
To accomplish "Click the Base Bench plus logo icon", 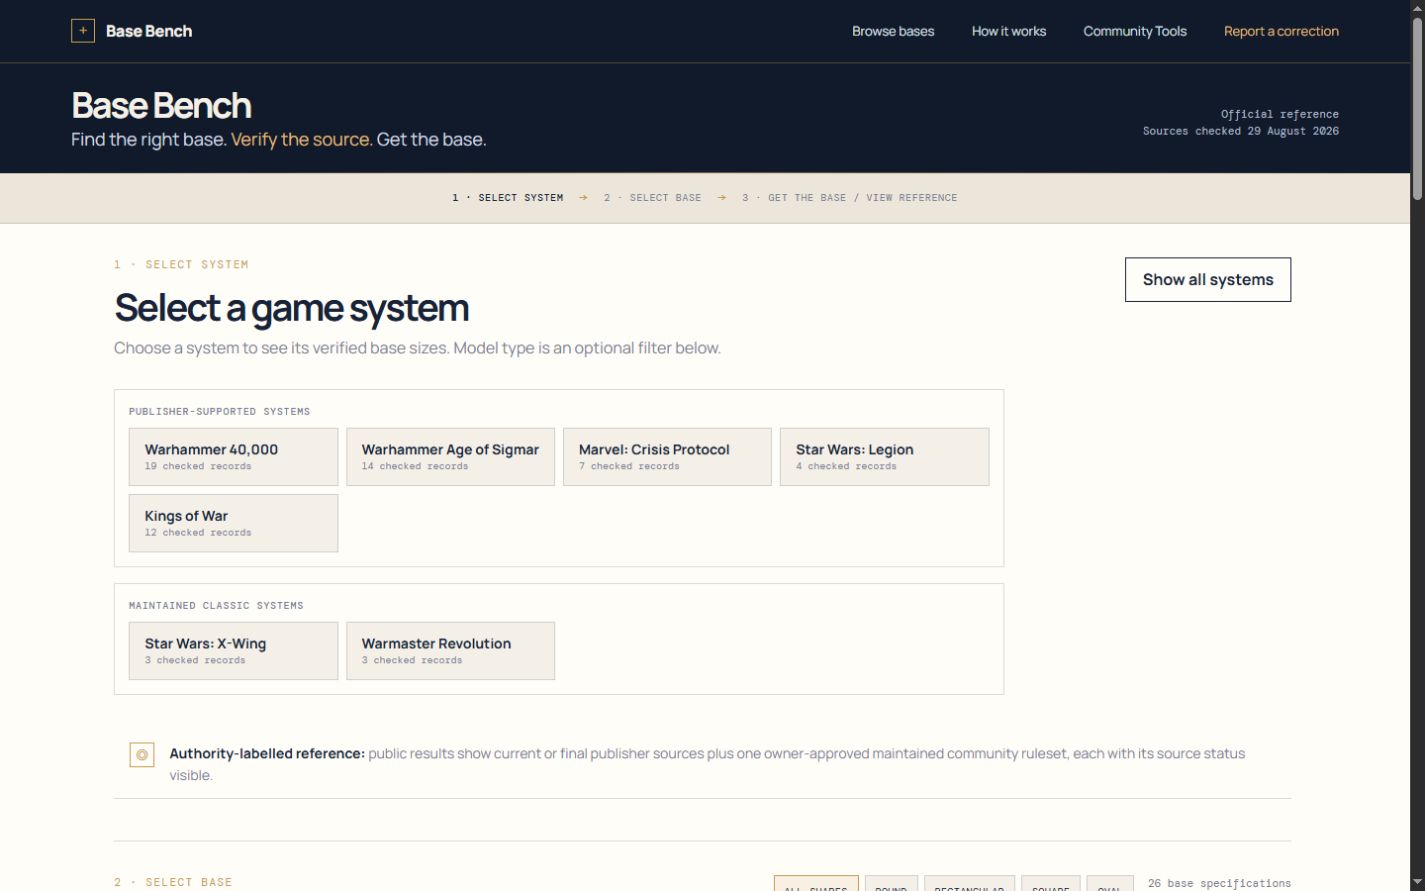I will tap(83, 31).
